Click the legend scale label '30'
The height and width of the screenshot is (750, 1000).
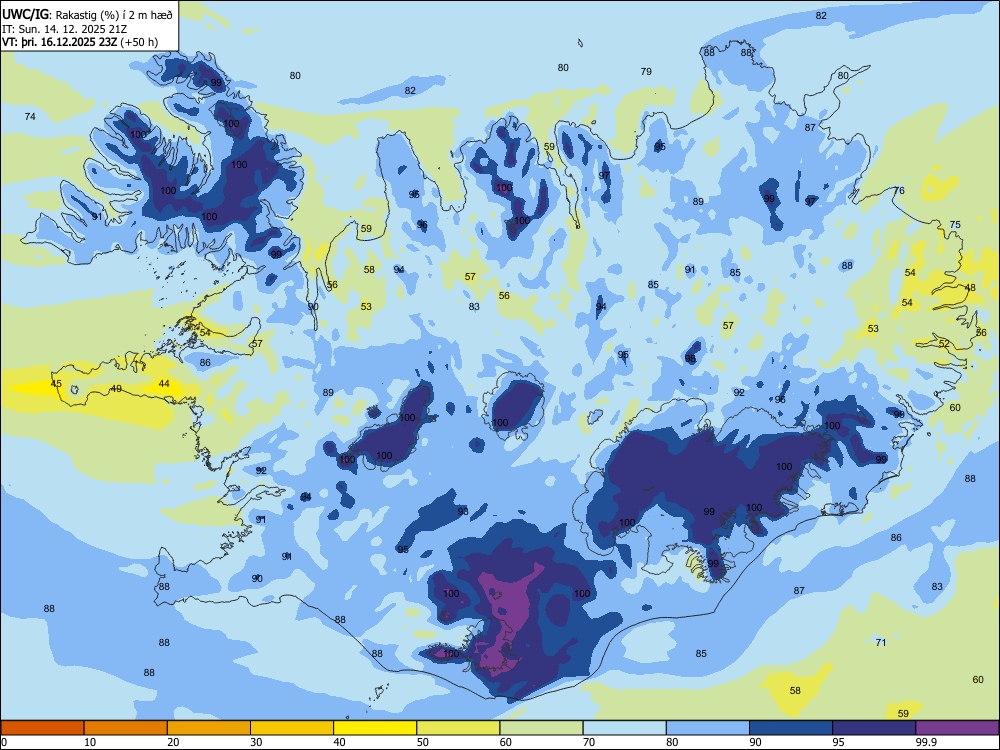pos(256,742)
